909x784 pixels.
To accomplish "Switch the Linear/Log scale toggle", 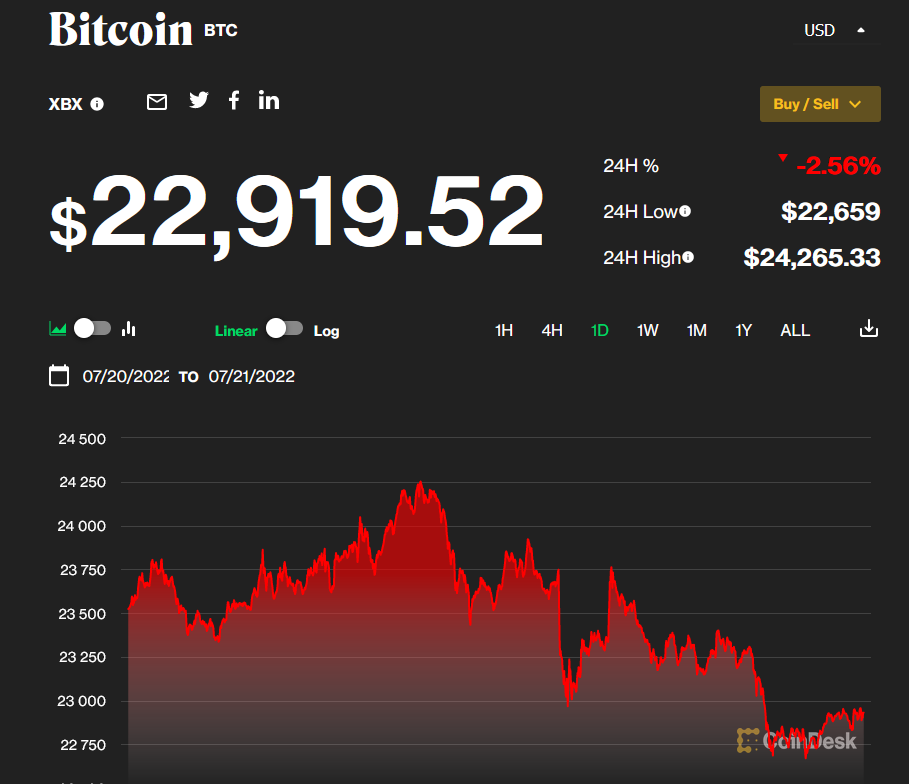I will [284, 328].
